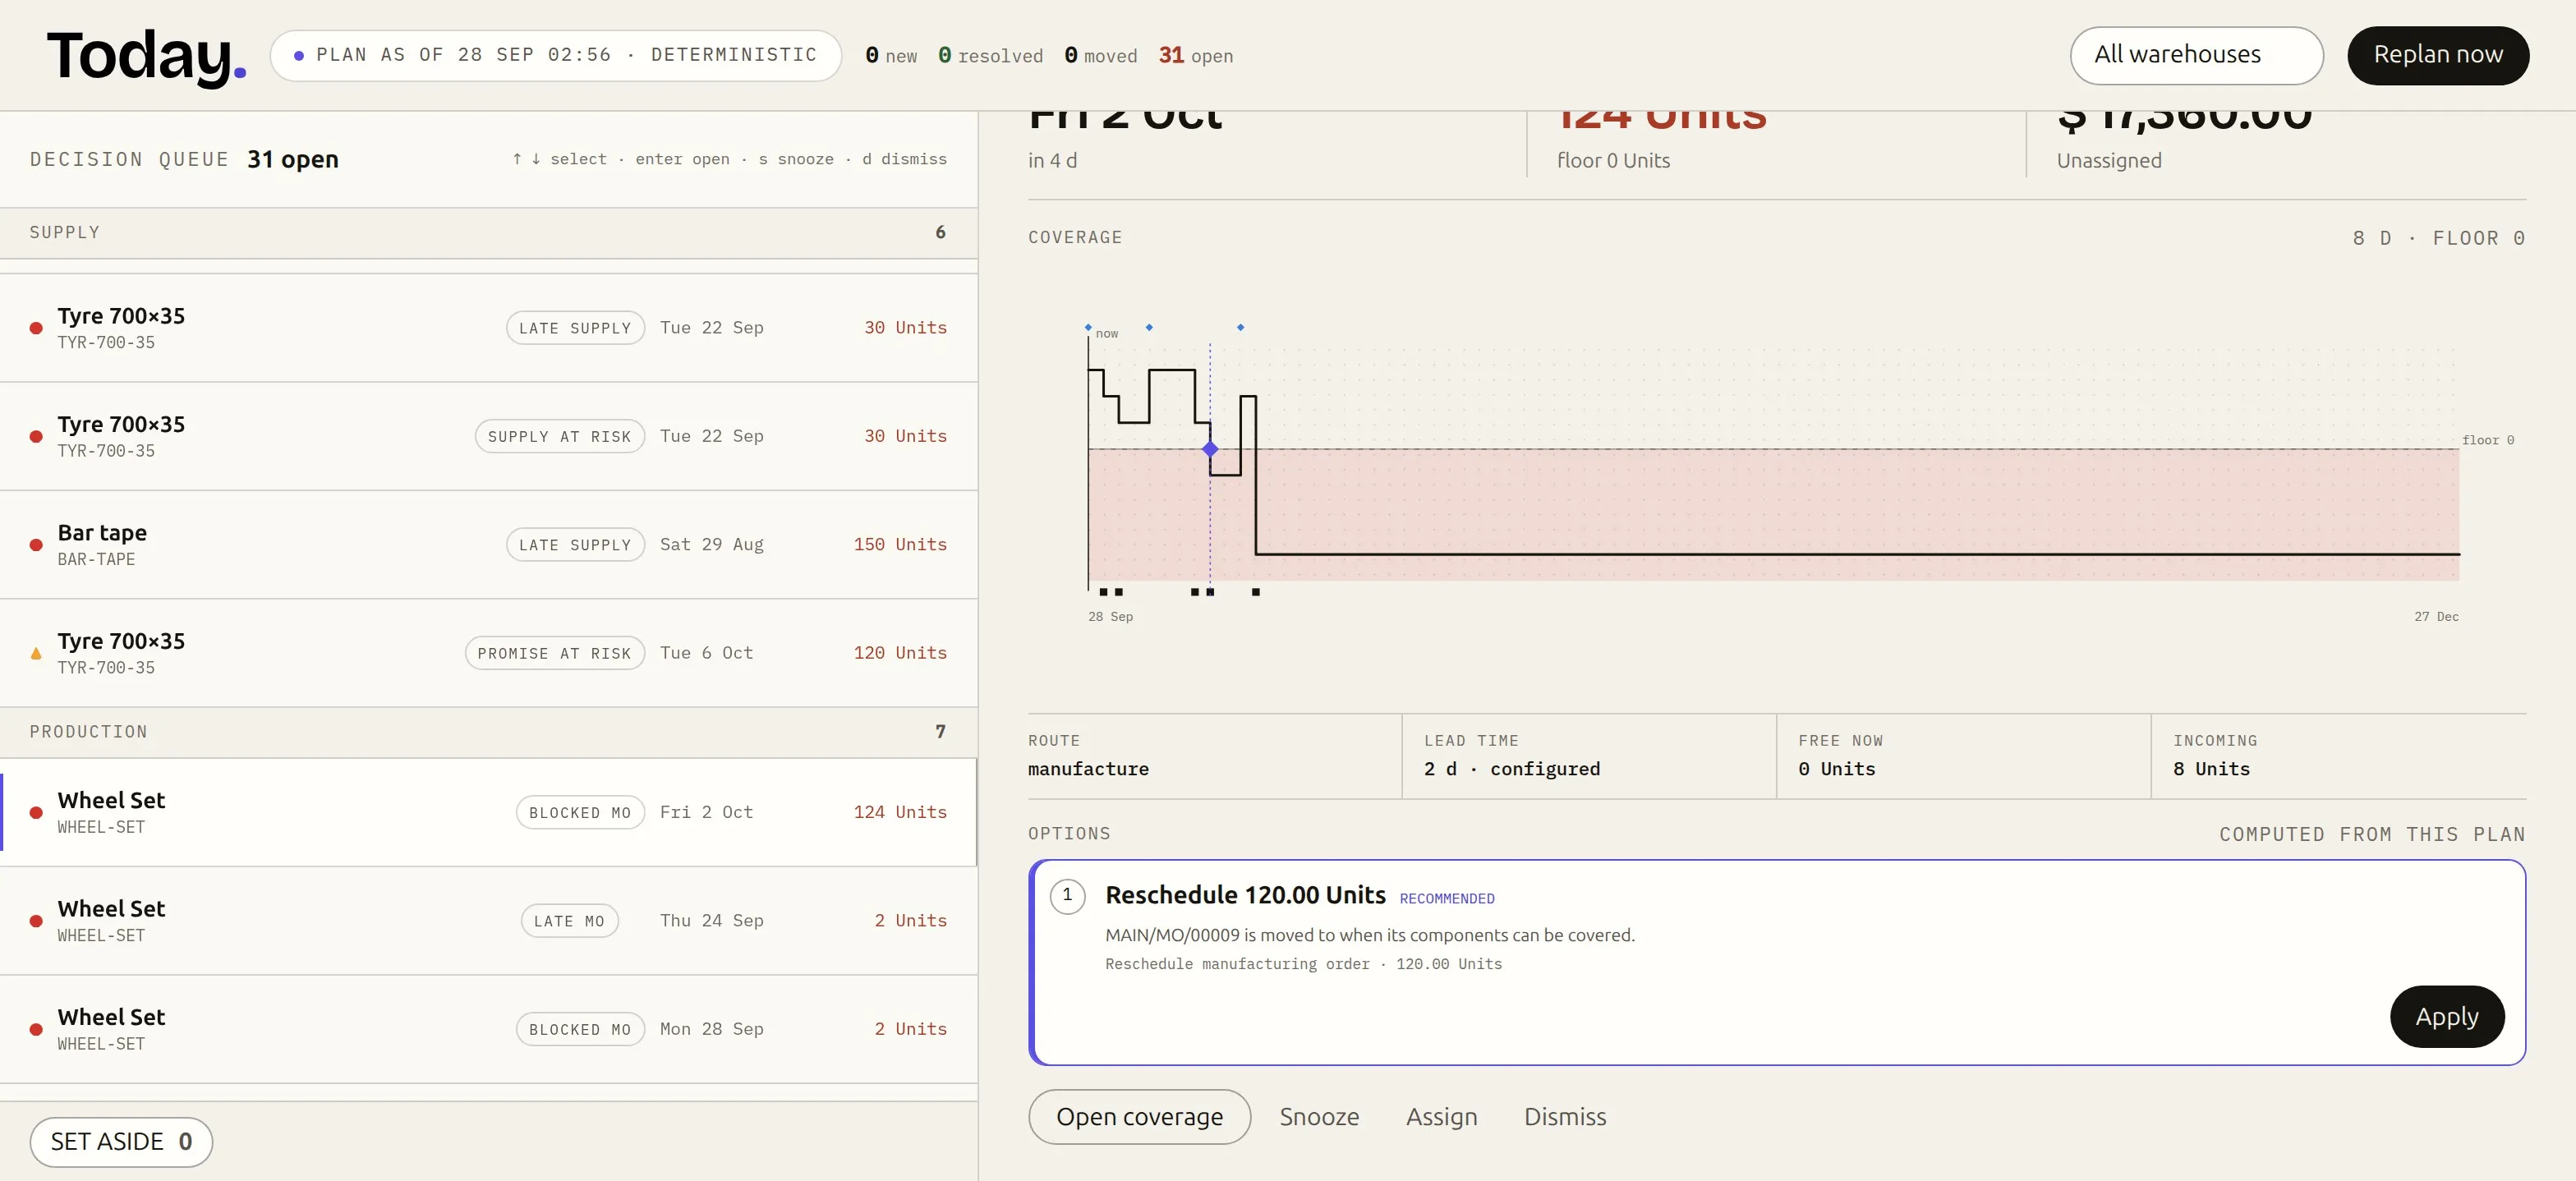
Task: Open the All warehouses selector
Action: click(x=2196, y=55)
